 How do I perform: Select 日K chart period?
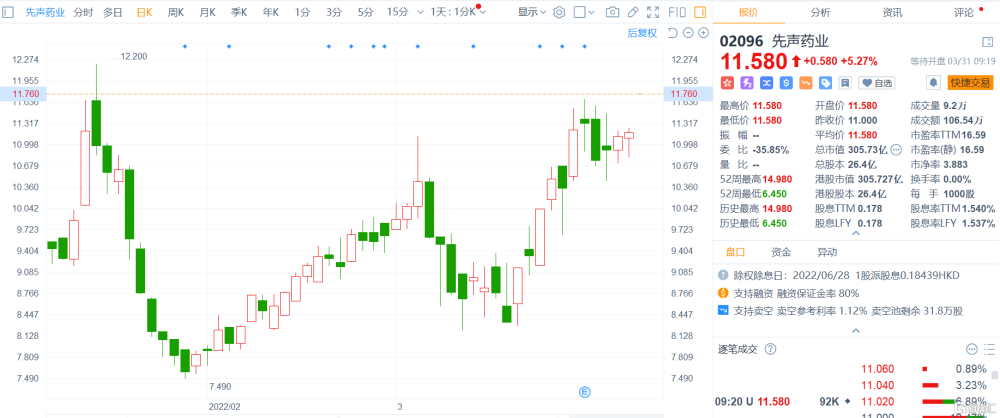coord(145,12)
